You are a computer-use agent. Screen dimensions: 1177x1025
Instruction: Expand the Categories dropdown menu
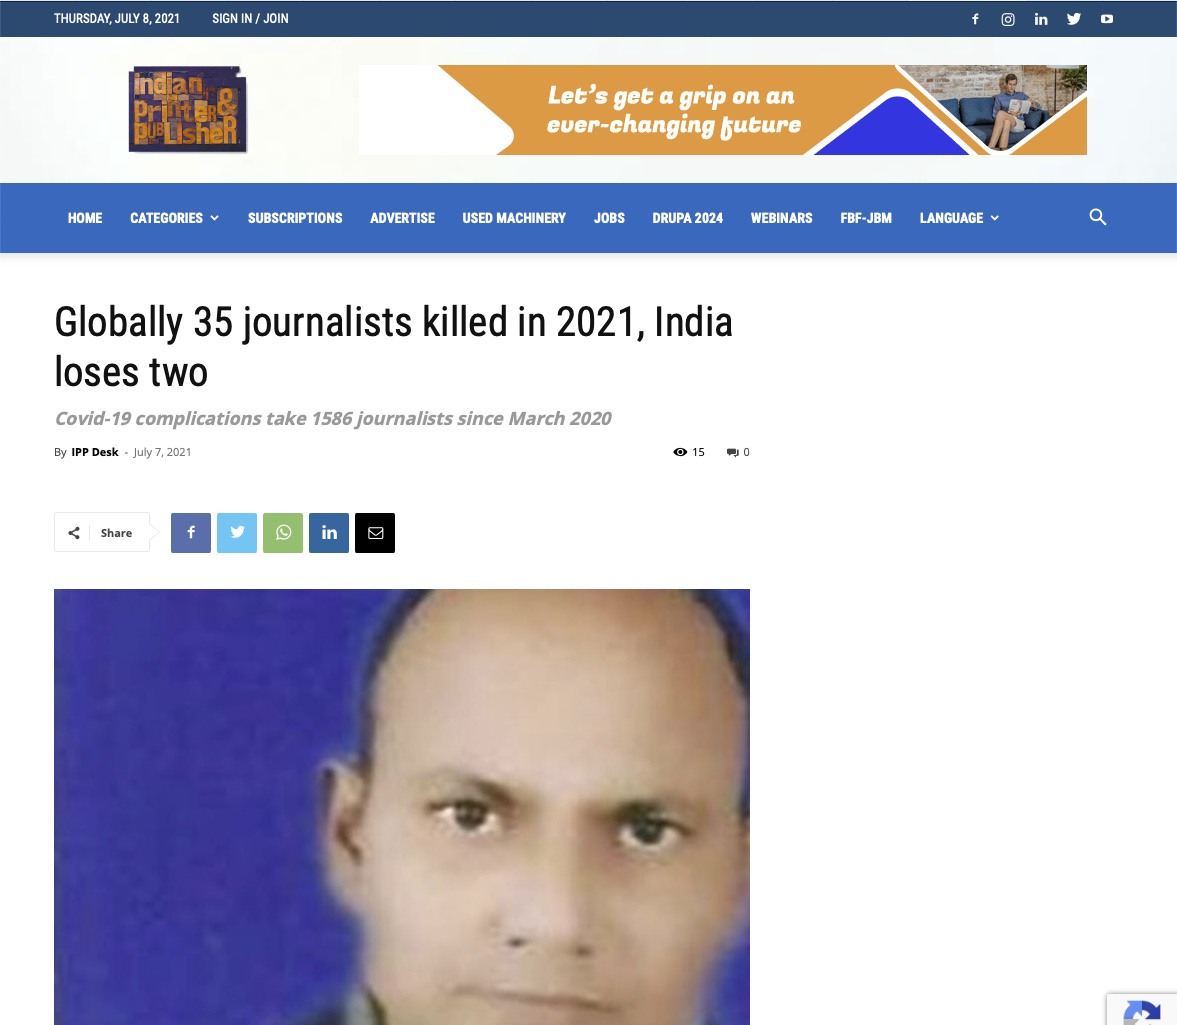174,218
